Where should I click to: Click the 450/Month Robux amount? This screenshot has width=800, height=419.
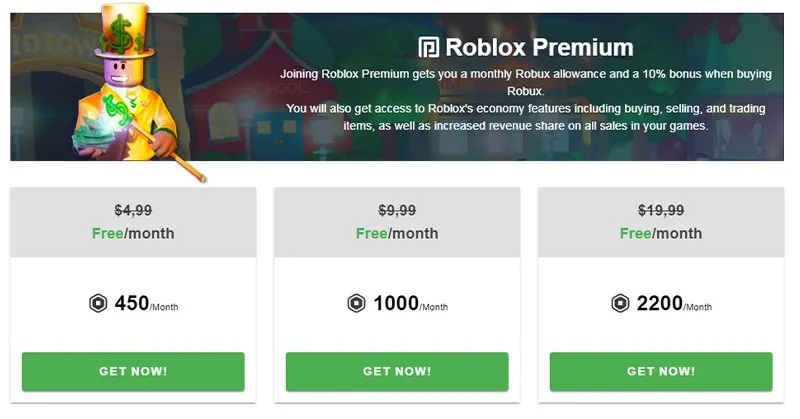pos(146,304)
